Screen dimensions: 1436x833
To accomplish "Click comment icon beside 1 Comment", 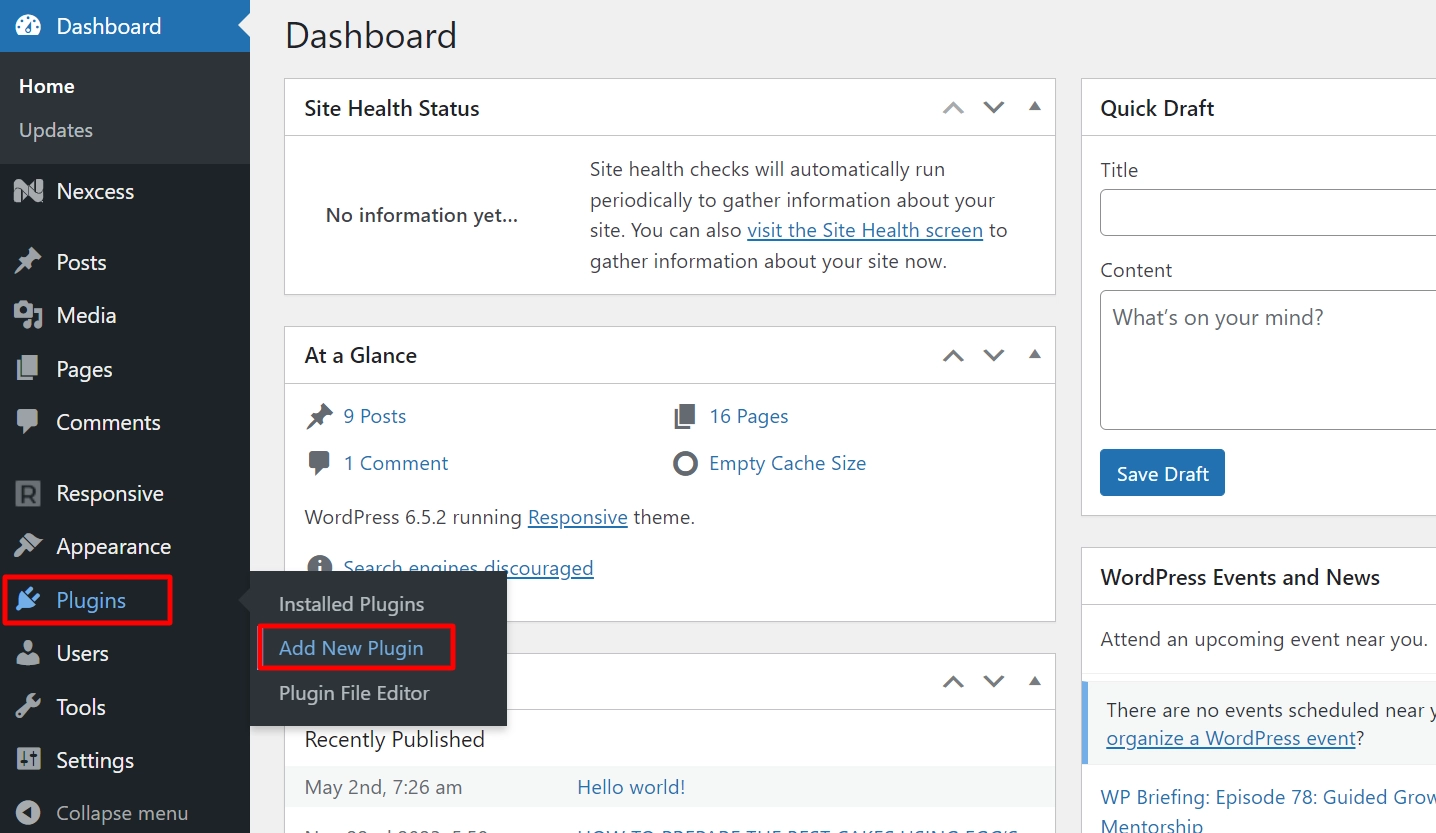I will [319, 463].
